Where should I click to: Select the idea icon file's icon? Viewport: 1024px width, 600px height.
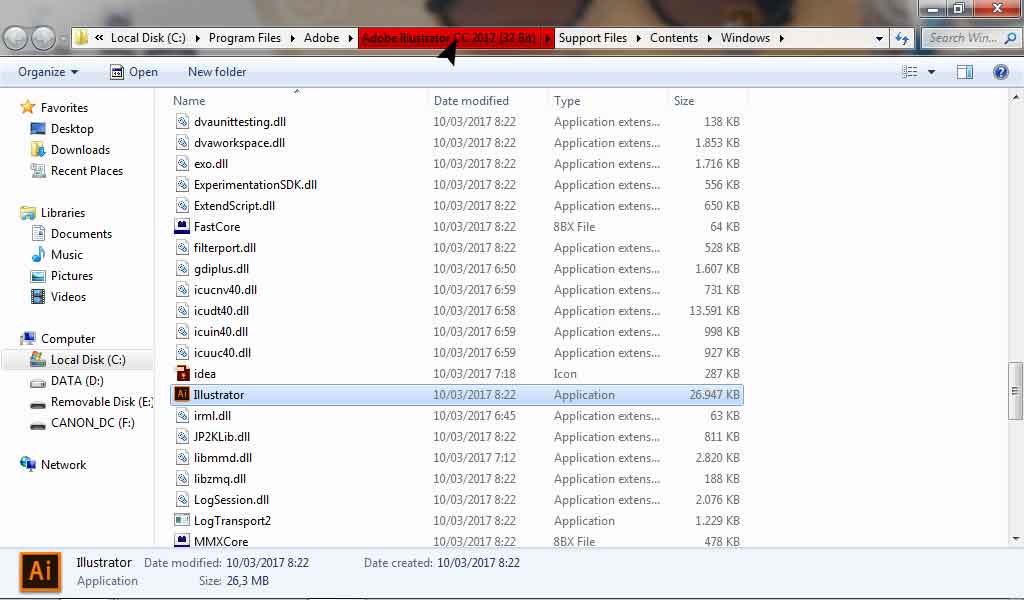[182, 373]
